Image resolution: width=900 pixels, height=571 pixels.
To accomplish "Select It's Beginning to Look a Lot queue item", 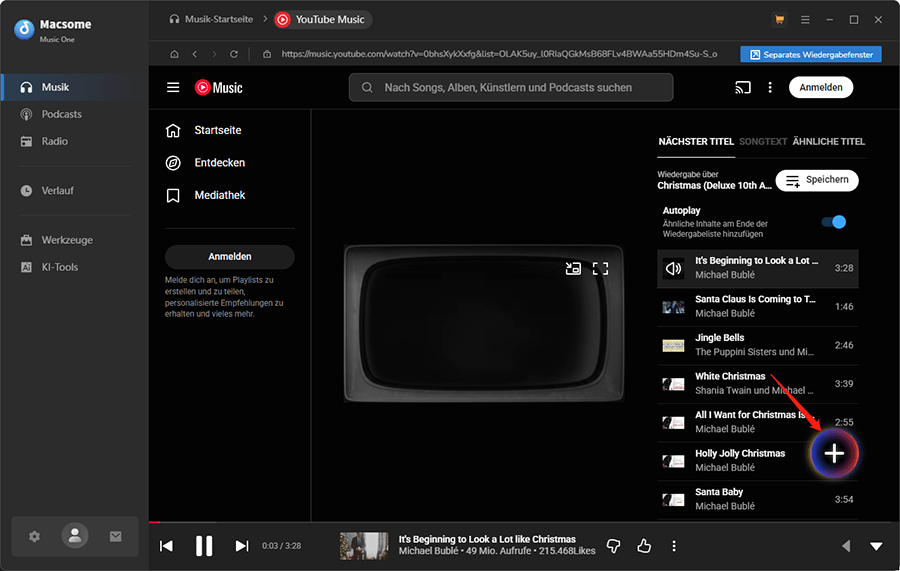I will pyautogui.click(x=758, y=268).
